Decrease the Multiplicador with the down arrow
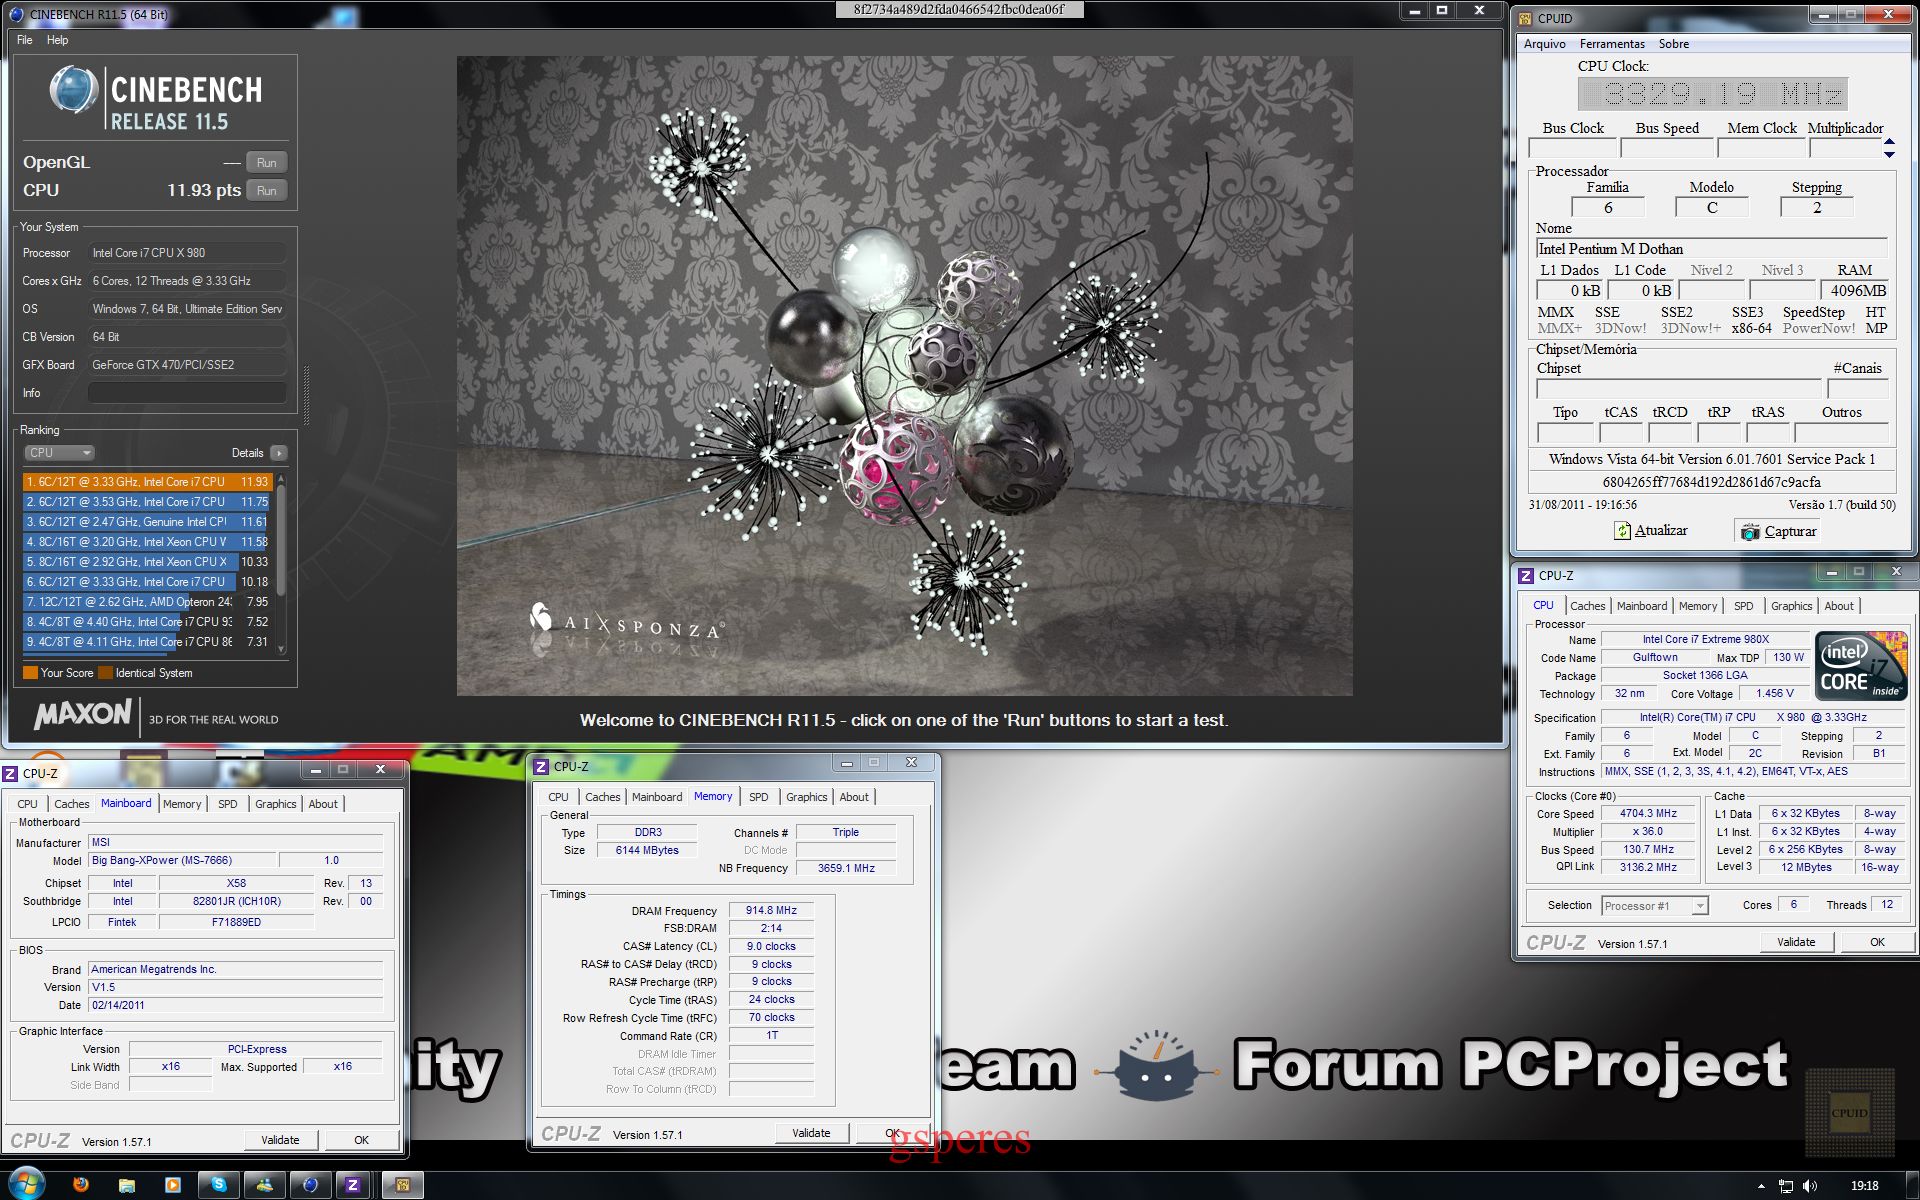 1889,154
